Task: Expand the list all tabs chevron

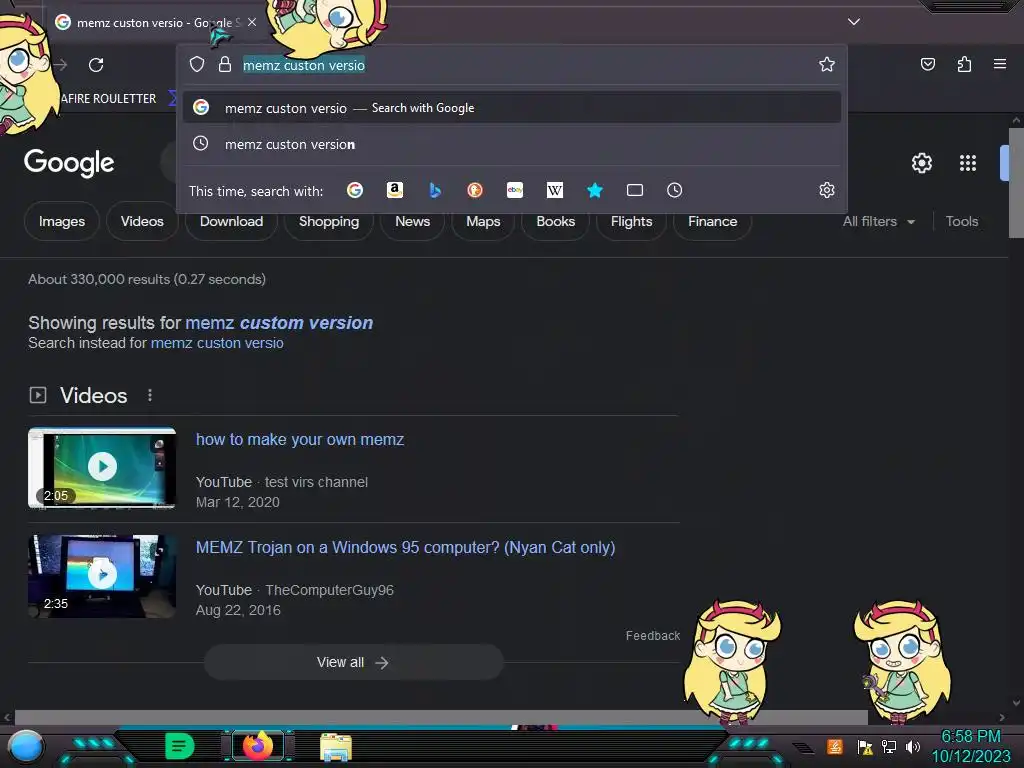Action: pyautogui.click(x=854, y=22)
